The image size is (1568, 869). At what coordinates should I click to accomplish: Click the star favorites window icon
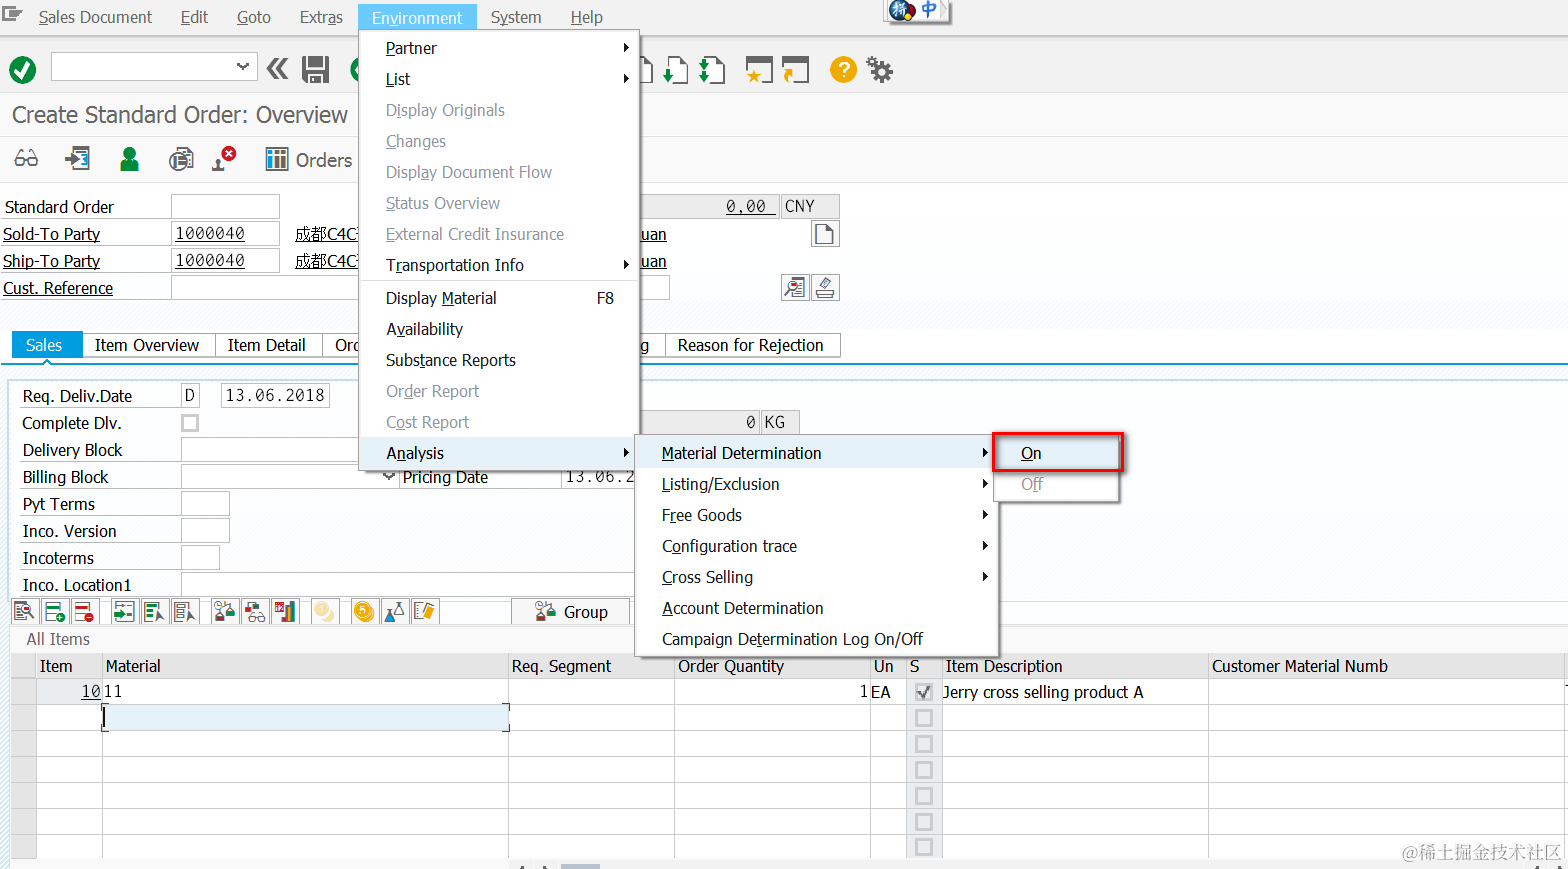pyautogui.click(x=759, y=69)
